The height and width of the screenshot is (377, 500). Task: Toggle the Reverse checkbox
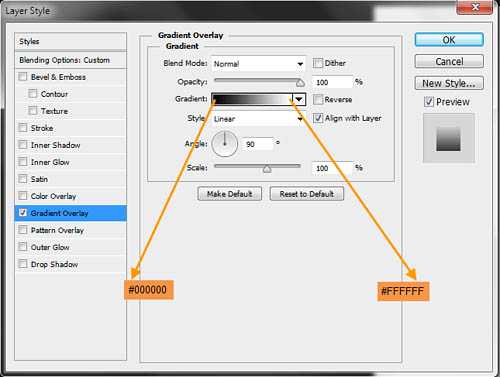(x=318, y=99)
